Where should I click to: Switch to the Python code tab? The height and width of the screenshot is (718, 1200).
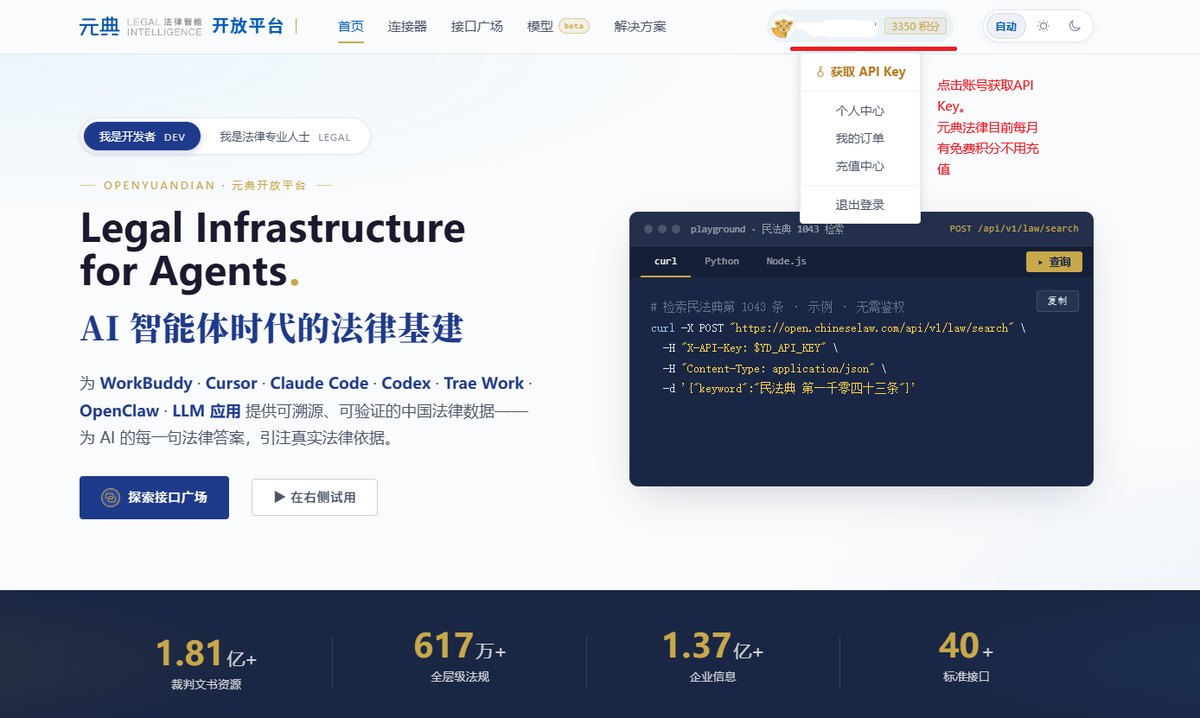click(721, 261)
